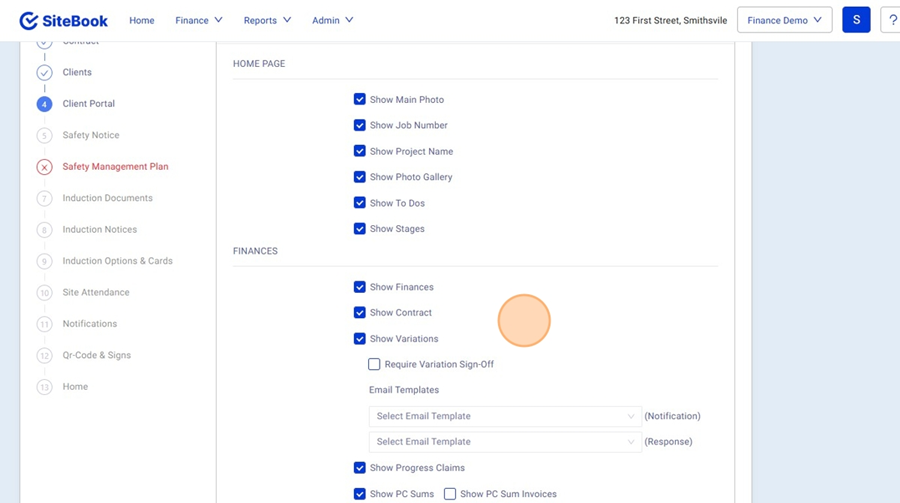This screenshot has height=503, width=900.
Task: Open the Notification email template dropdown
Action: coord(505,416)
